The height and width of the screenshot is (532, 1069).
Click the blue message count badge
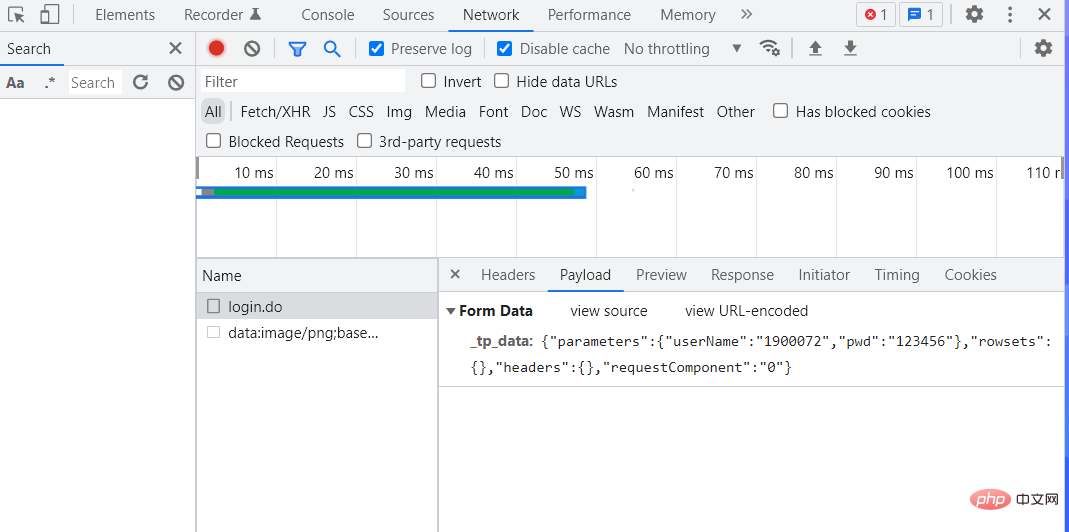920,14
